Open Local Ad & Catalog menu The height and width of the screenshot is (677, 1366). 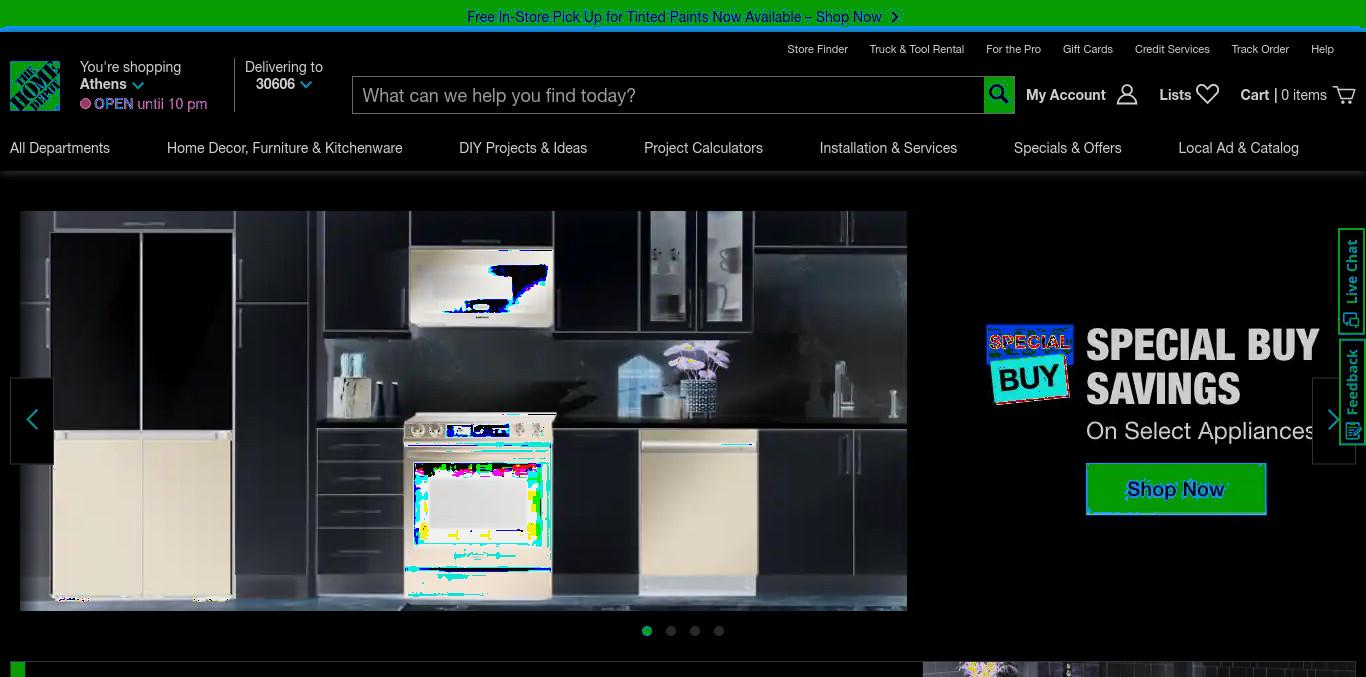(1239, 148)
